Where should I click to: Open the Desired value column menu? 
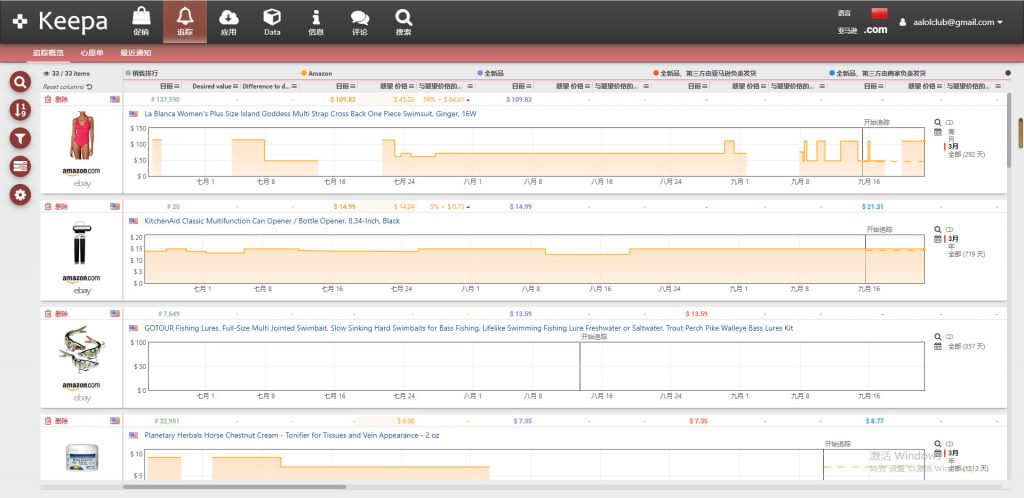point(236,86)
